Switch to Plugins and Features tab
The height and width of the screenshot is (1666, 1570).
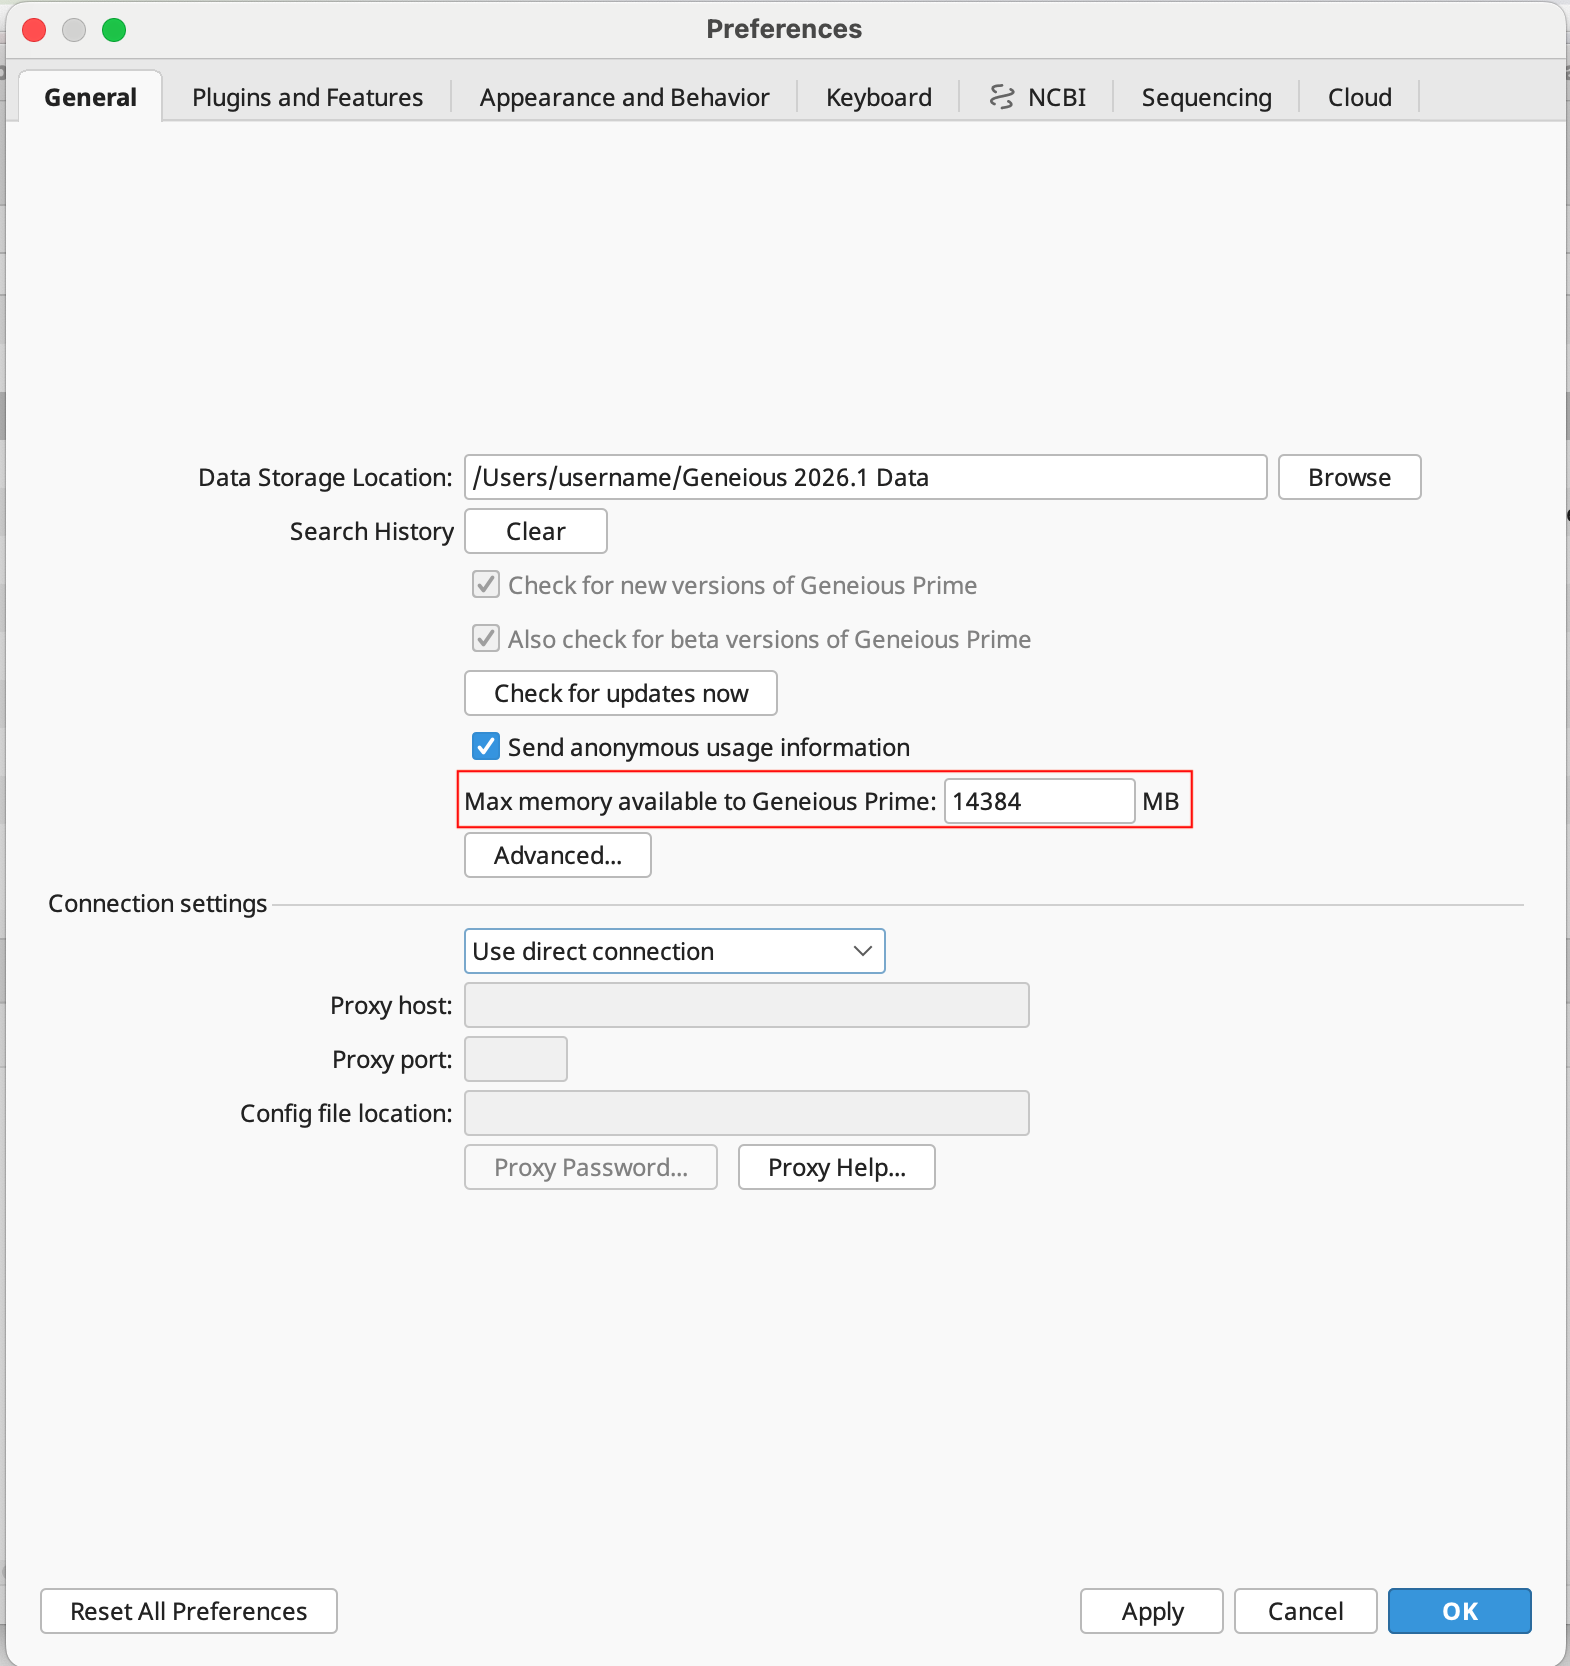point(307,97)
